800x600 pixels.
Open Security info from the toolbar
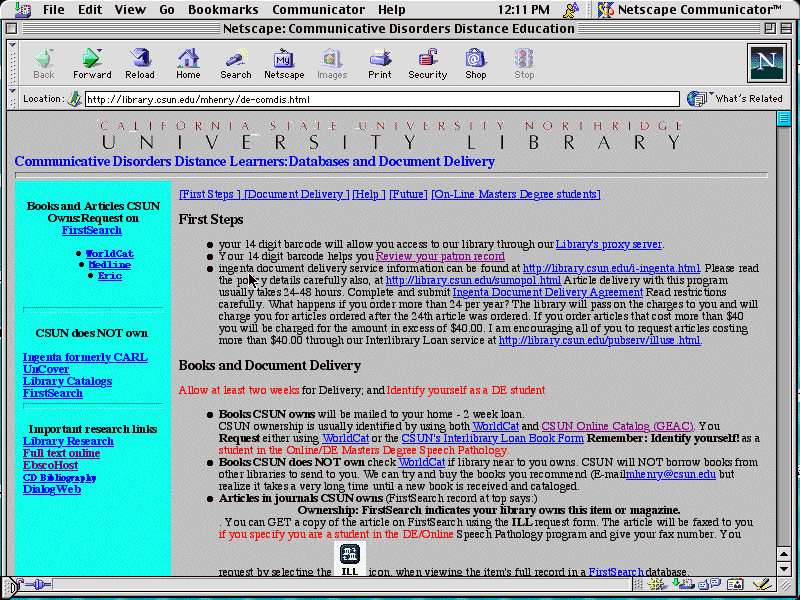[x=428, y=64]
